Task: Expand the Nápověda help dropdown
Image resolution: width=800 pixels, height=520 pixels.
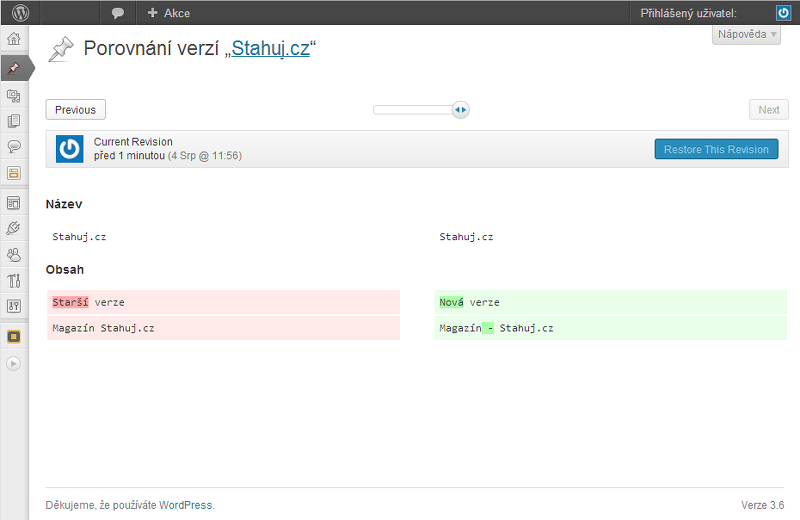Action: pyautogui.click(x=746, y=34)
